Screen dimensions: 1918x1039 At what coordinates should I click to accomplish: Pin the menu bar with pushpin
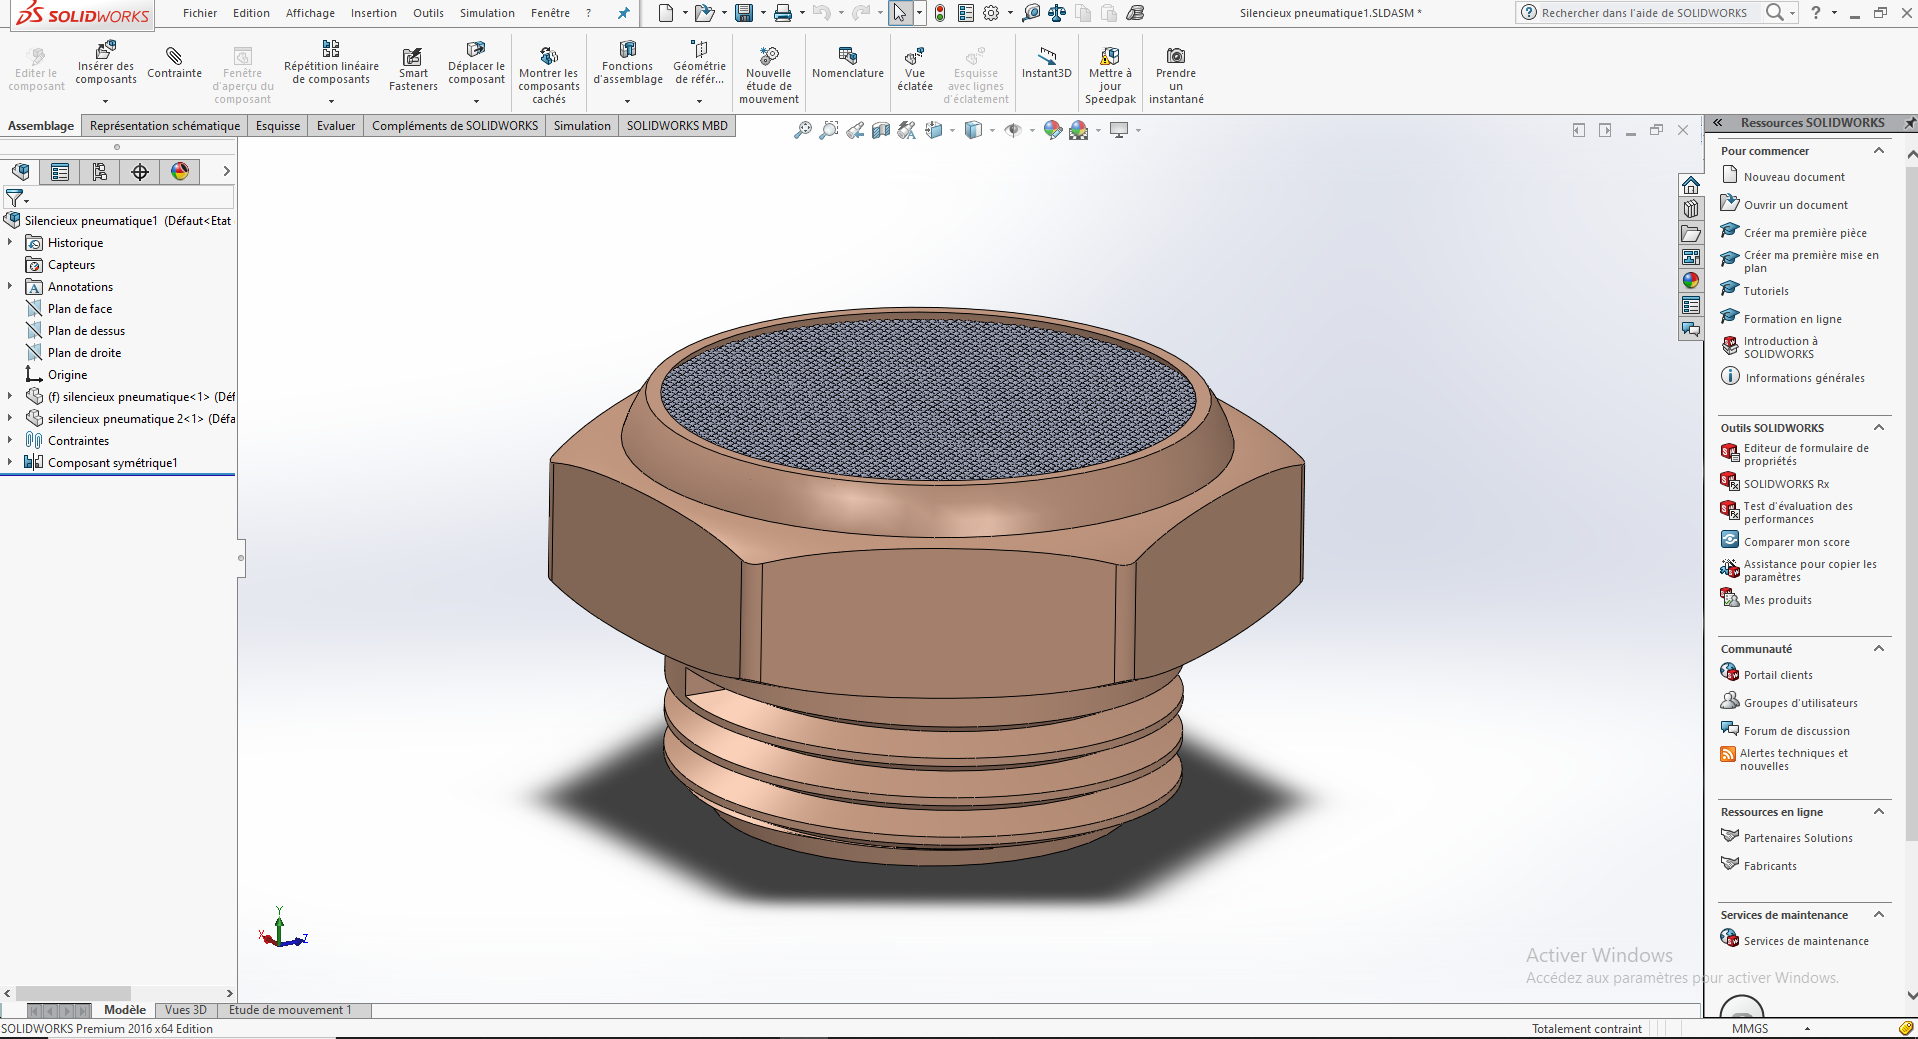pyautogui.click(x=624, y=13)
